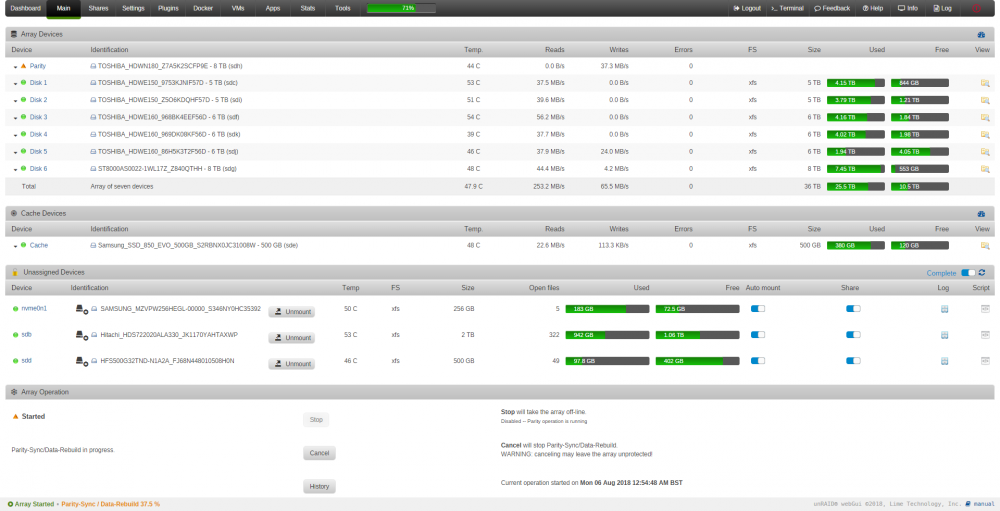Expand the Disk 1 dropdown arrow
The height and width of the screenshot is (511, 1000).
(15, 84)
